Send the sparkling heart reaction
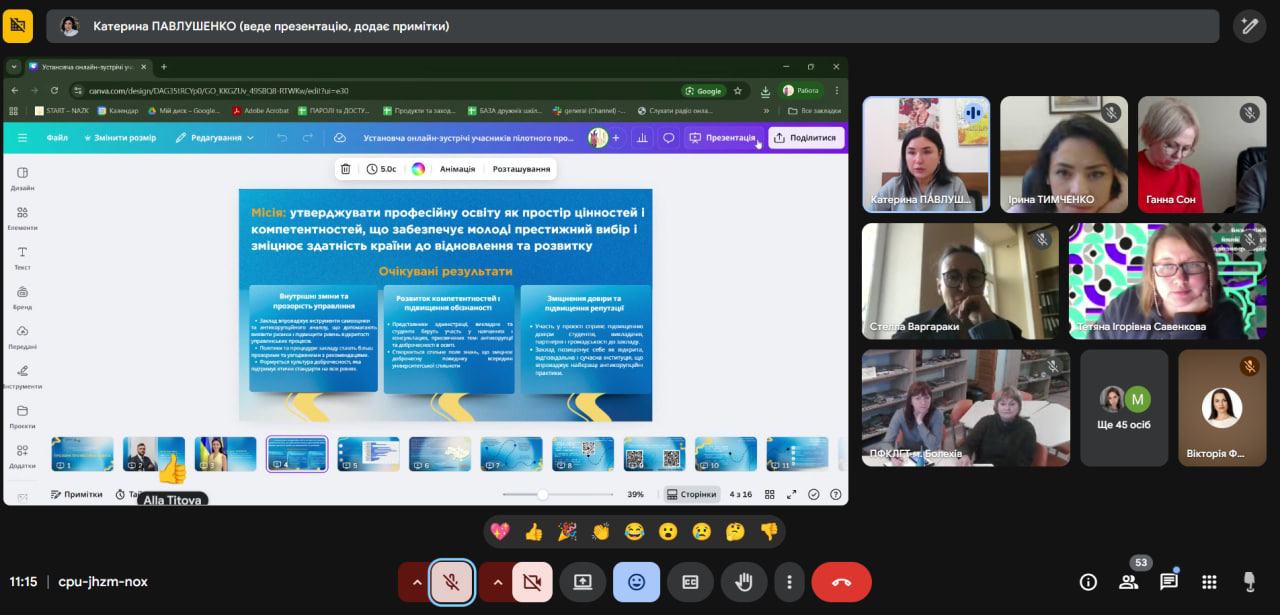Screen dimensions: 1280x615 [500, 532]
